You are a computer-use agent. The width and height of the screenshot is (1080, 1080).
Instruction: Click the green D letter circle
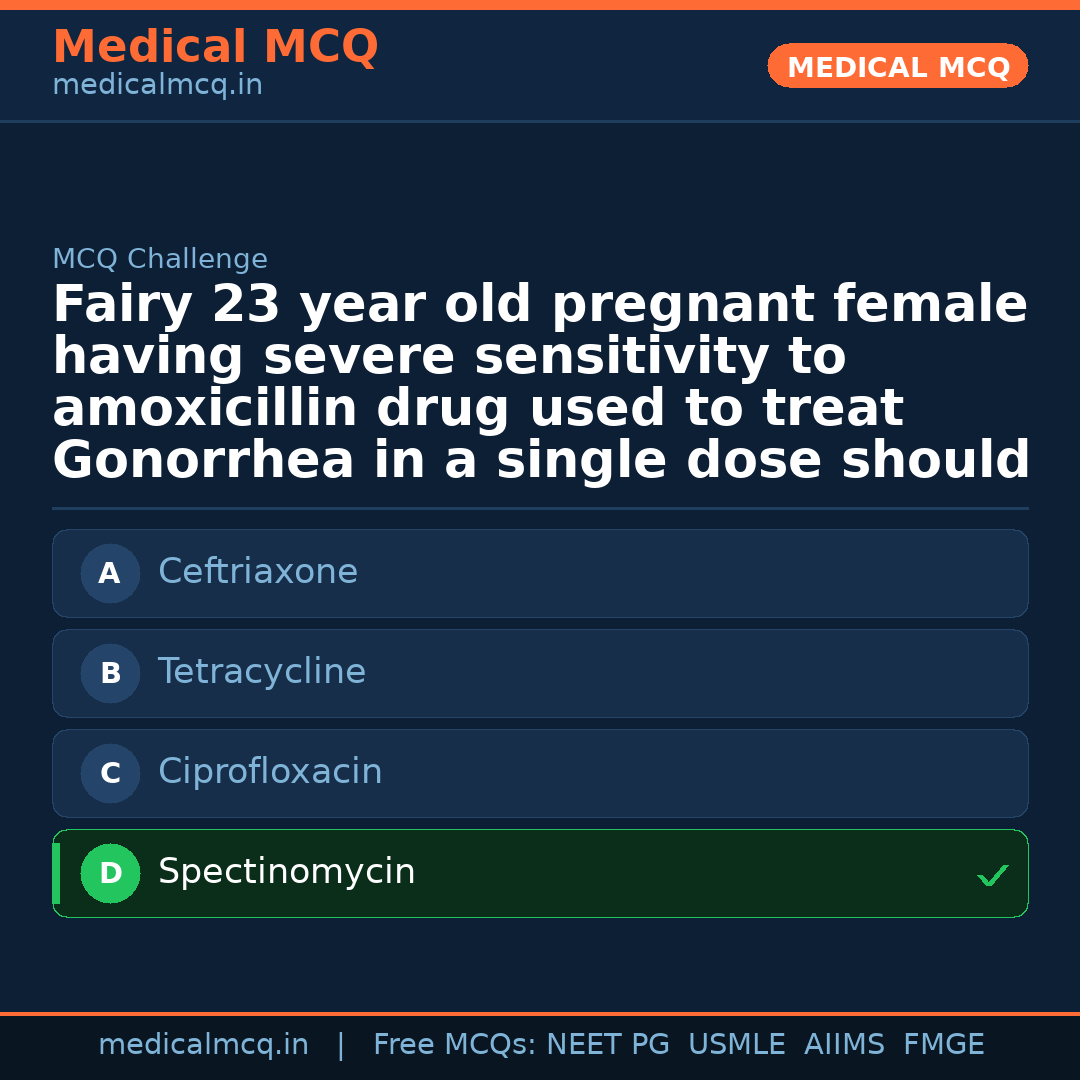110,874
